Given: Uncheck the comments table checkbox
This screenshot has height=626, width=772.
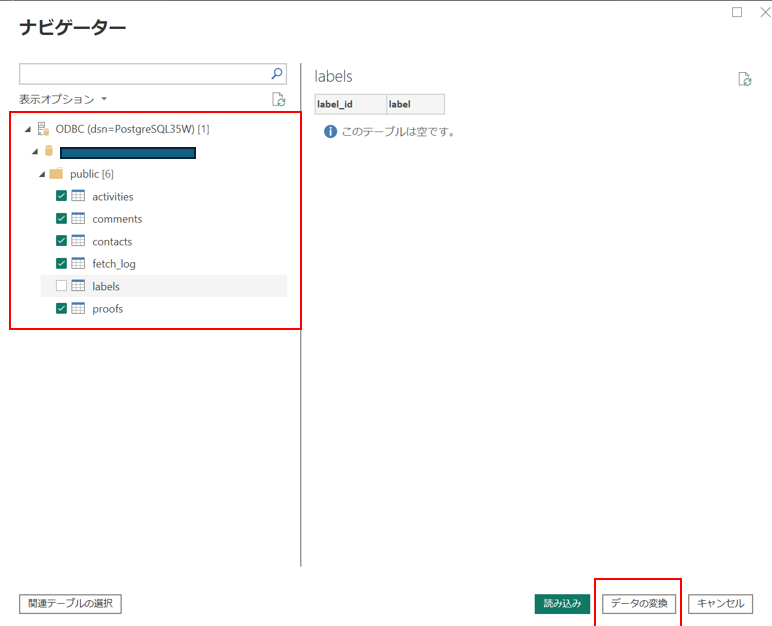Looking at the screenshot, I should [x=62, y=219].
